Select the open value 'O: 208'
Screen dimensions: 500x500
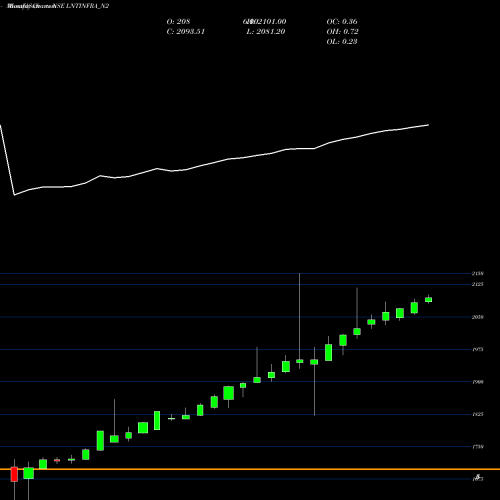(178, 22)
